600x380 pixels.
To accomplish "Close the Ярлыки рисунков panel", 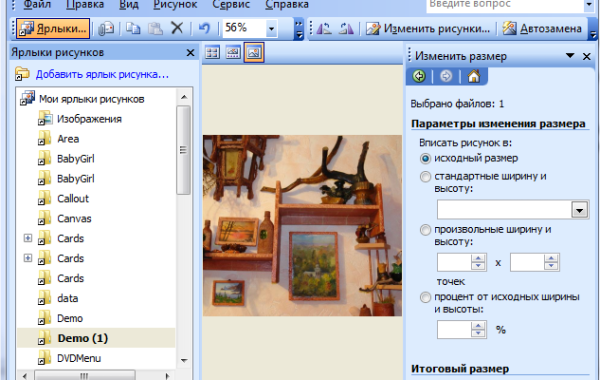I will tap(190, 53).
